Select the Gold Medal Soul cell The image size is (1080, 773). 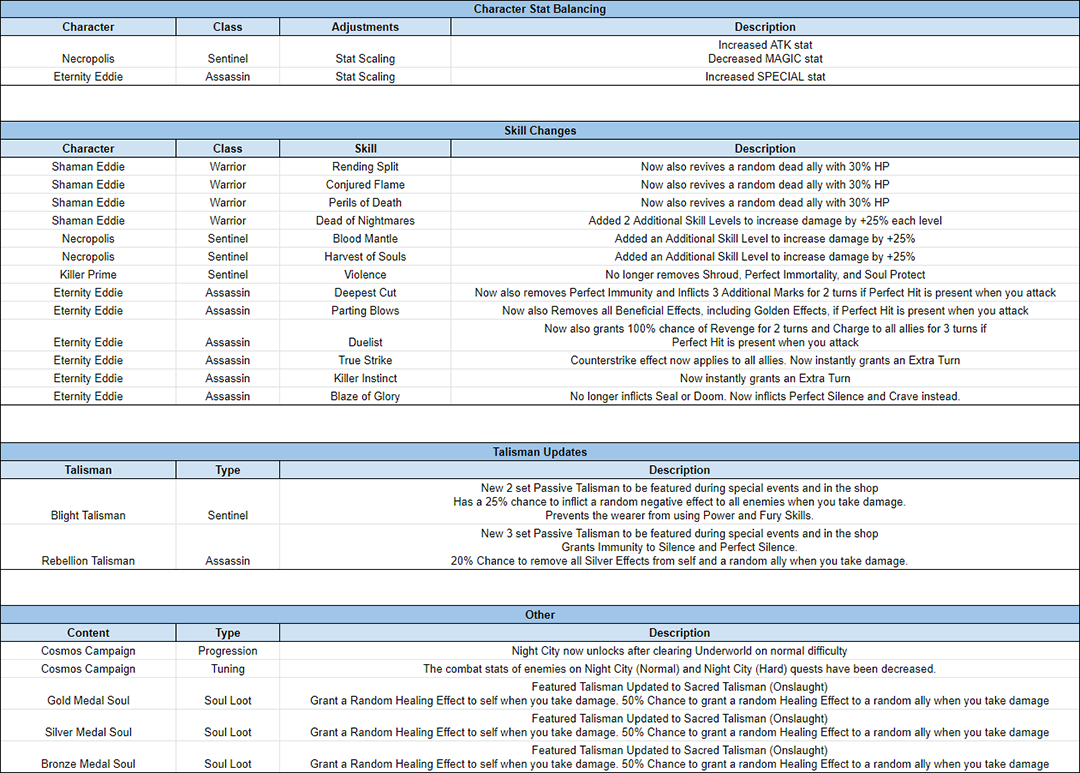coord(88,700)
